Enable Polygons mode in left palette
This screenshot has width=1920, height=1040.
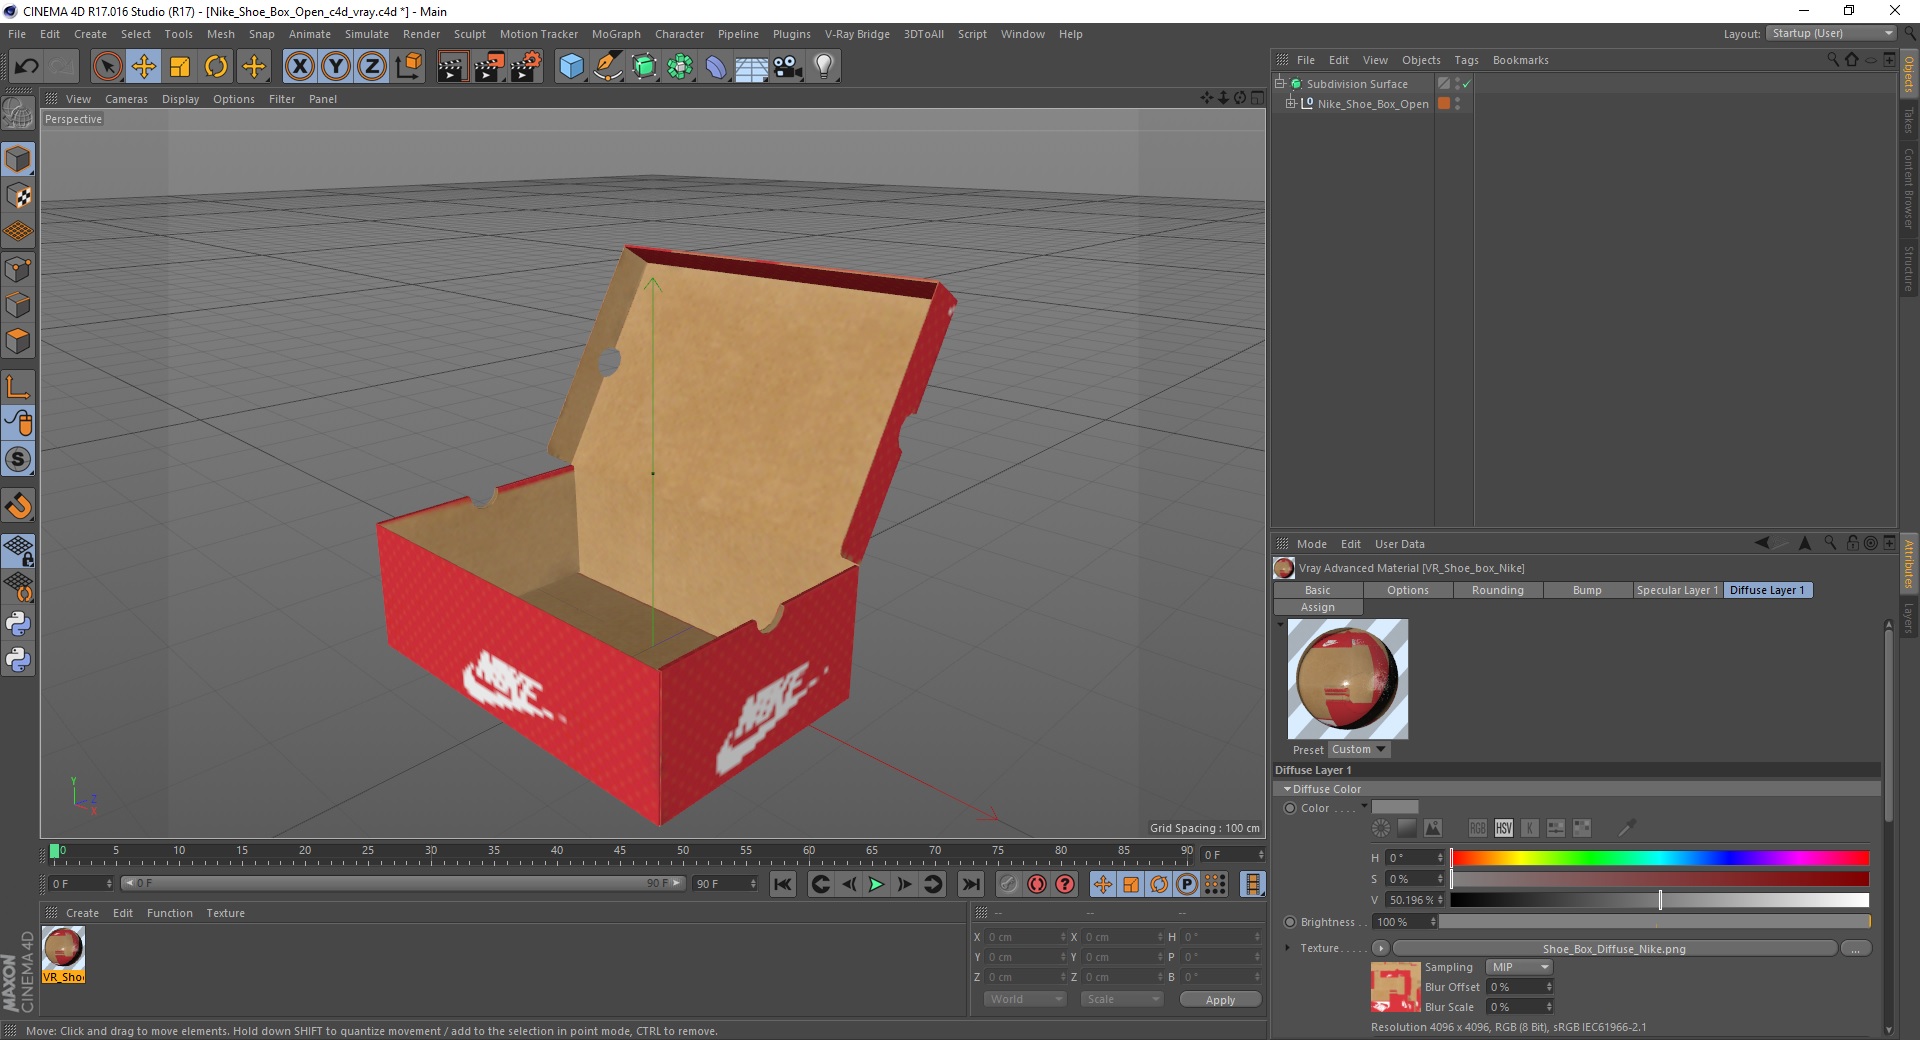(18, 341)
